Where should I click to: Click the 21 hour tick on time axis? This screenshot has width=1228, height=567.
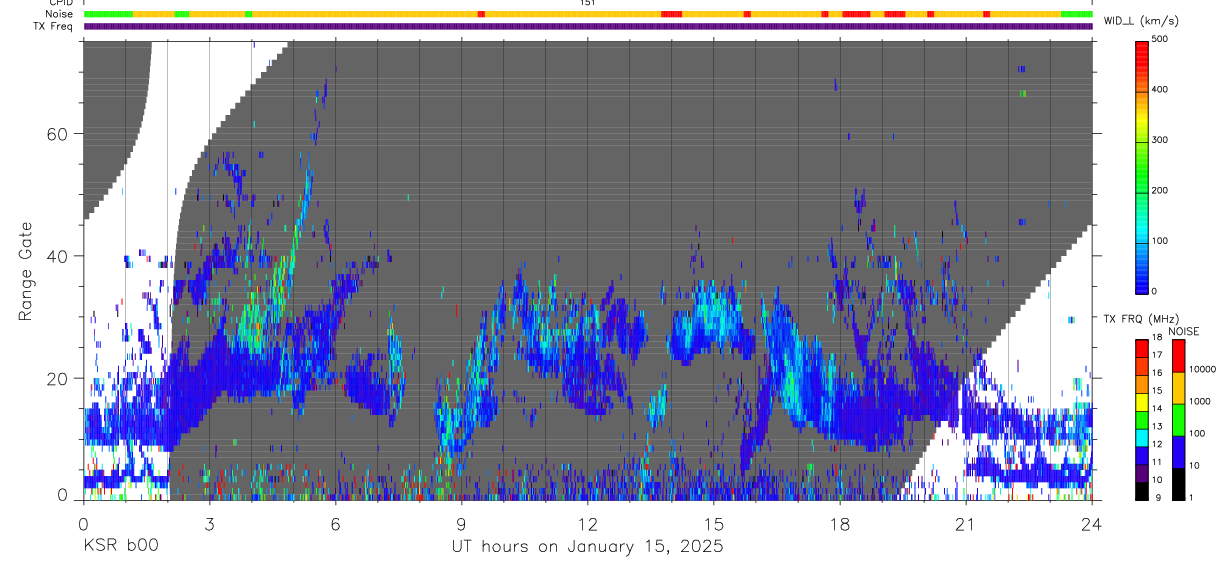click(x=966, y=523)
